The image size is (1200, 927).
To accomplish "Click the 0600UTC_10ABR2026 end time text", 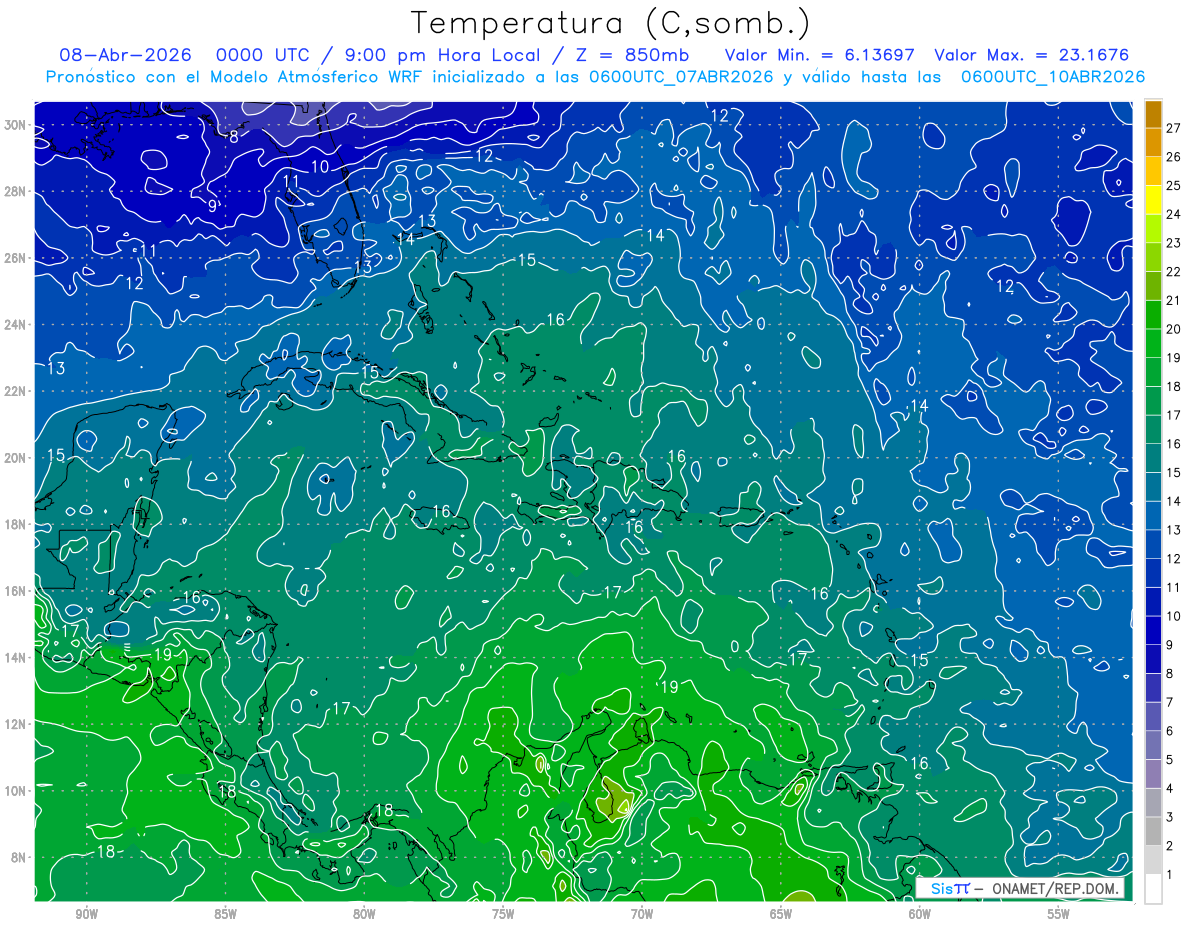I will (1053, 77).
